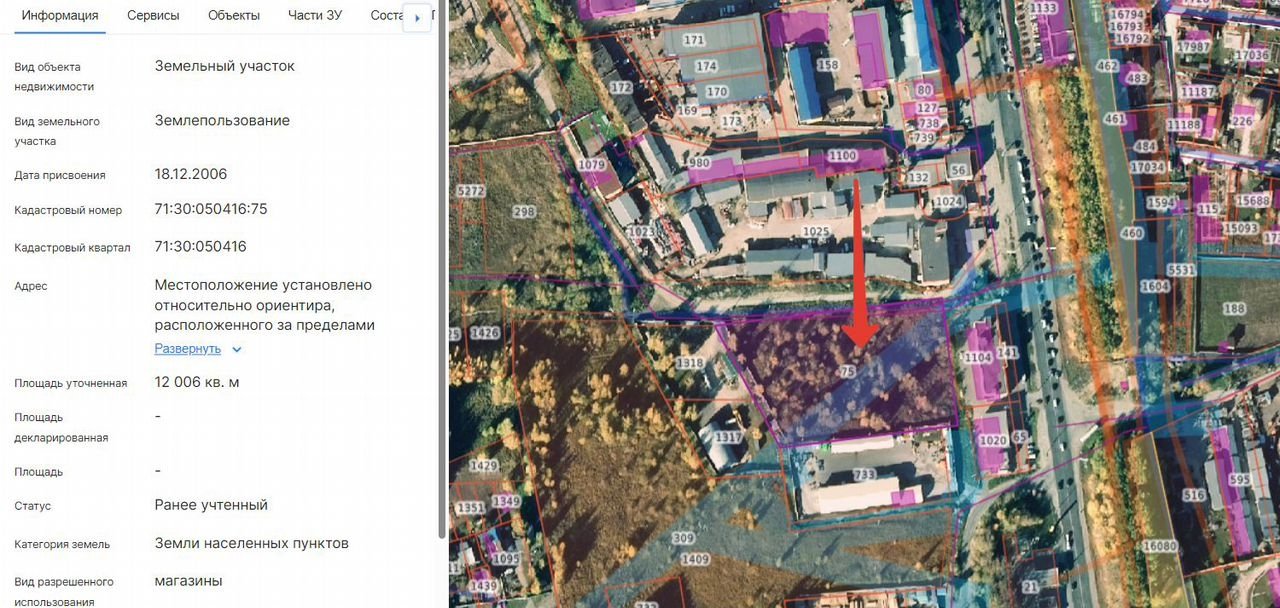Select parcel 16080 on the map
The height and width of the screenshot is (608, 1280).
point(1159,546)
